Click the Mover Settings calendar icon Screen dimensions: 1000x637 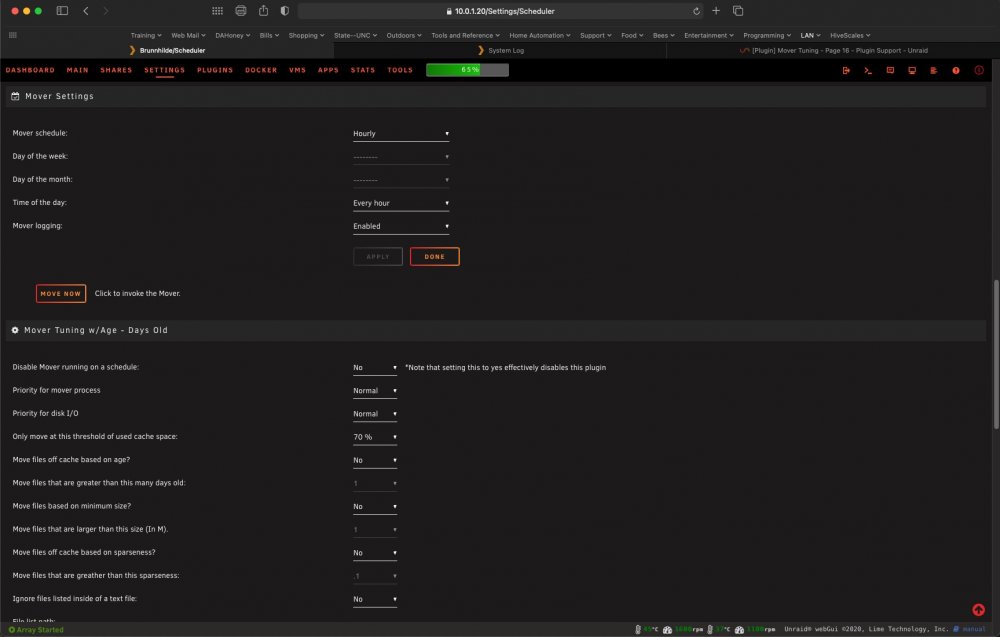click(15, 96)
